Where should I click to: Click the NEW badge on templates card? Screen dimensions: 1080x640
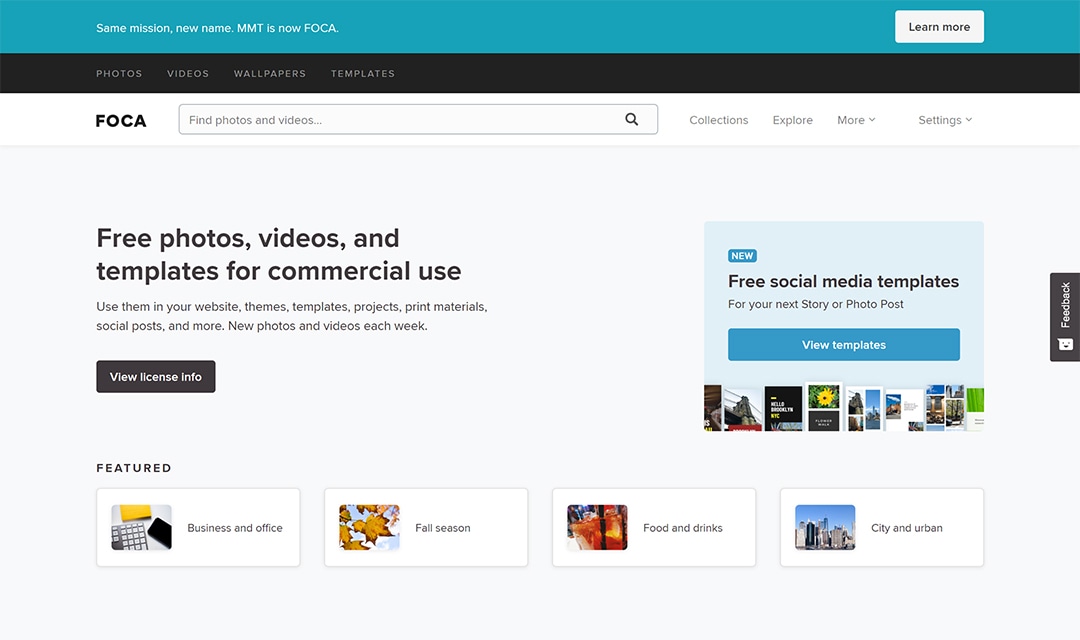[742, 256]
